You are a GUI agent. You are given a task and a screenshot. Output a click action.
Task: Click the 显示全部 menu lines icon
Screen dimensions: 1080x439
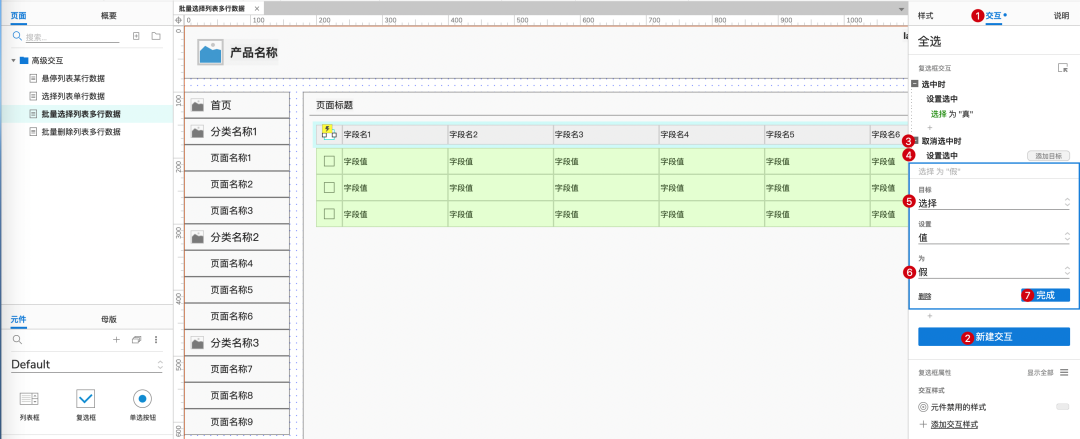pos(1064,372)
